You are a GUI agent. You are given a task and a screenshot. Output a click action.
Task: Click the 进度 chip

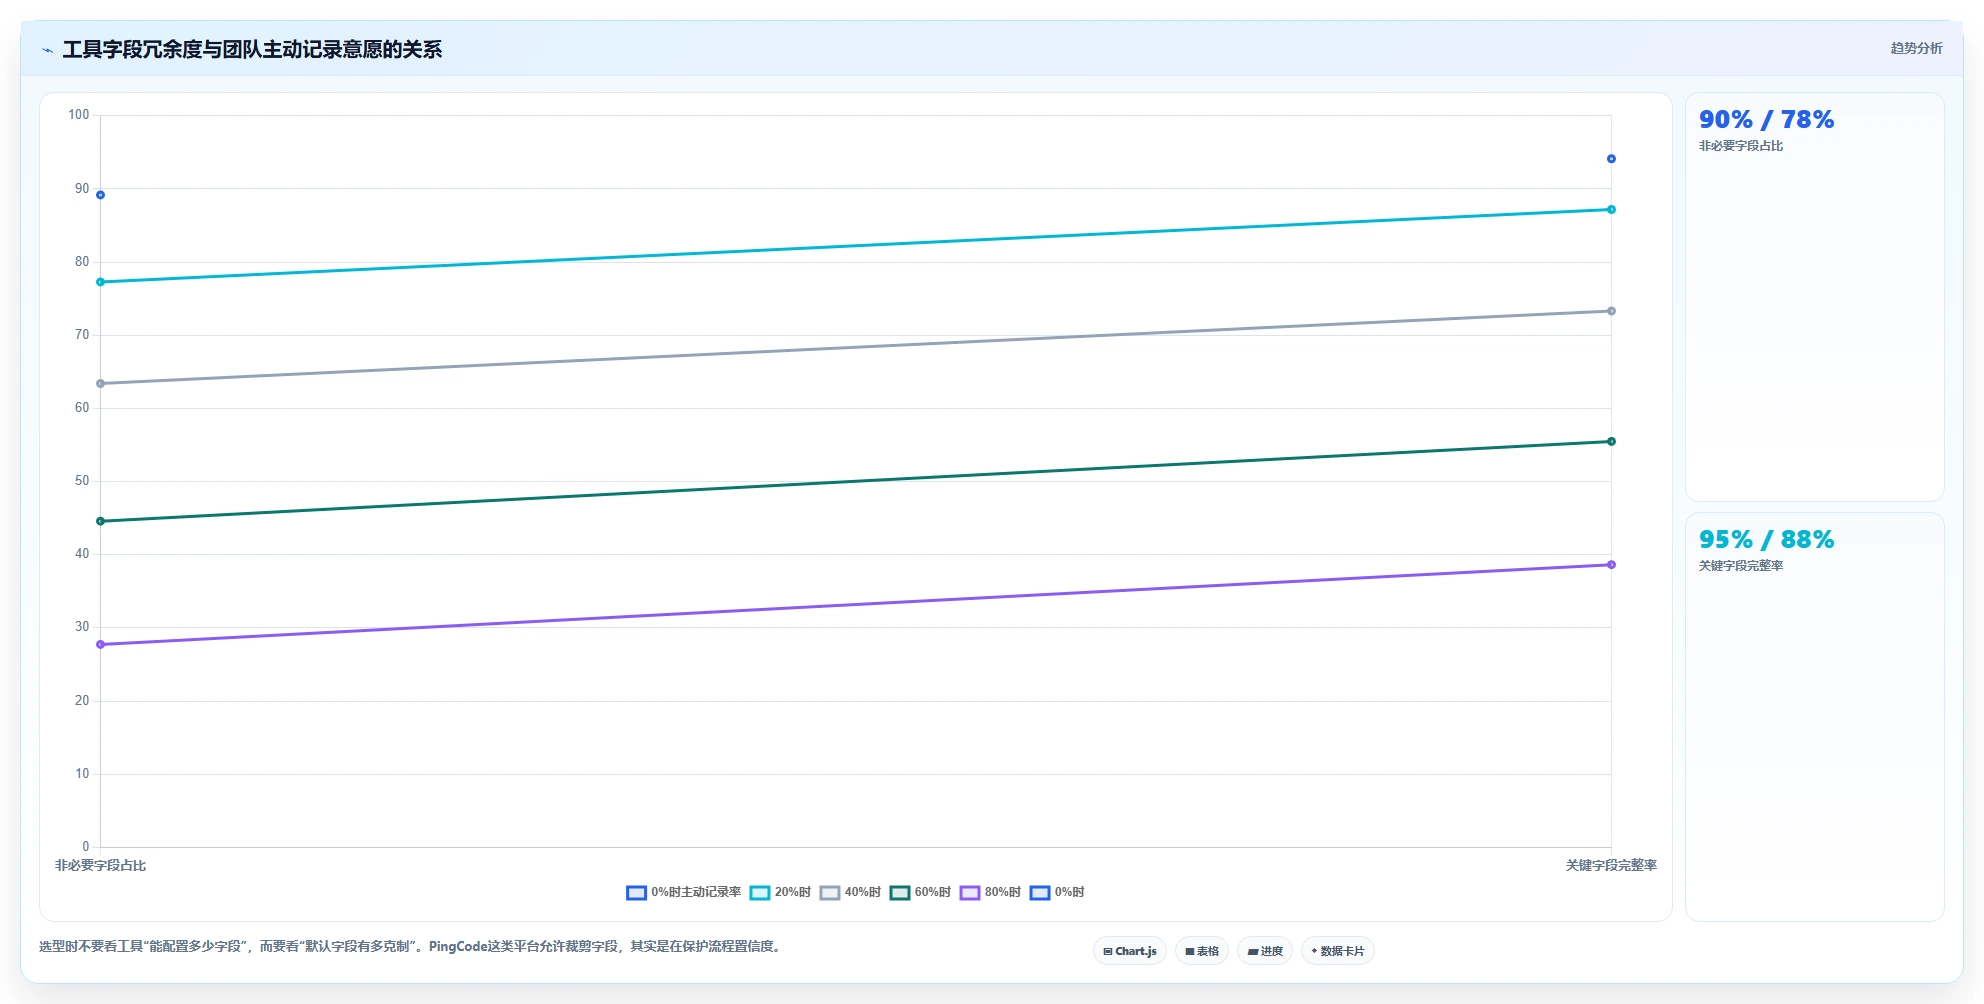1265,951
